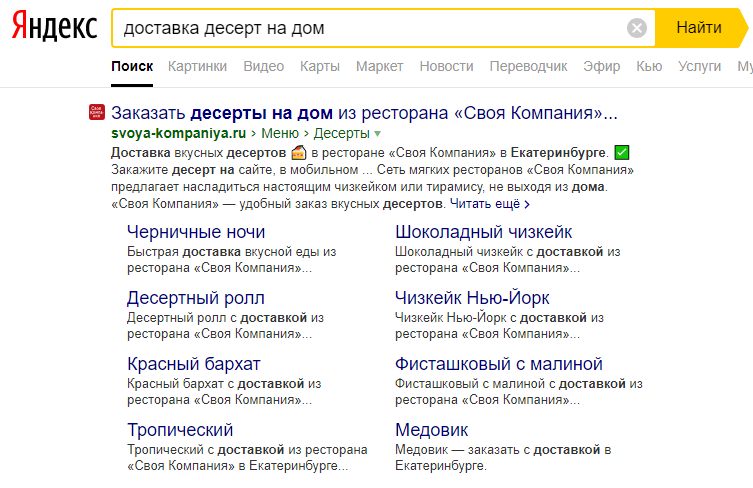Open the Черничные ночи sitelink
This screenshot has width=753, height=488.
[196, 232]
